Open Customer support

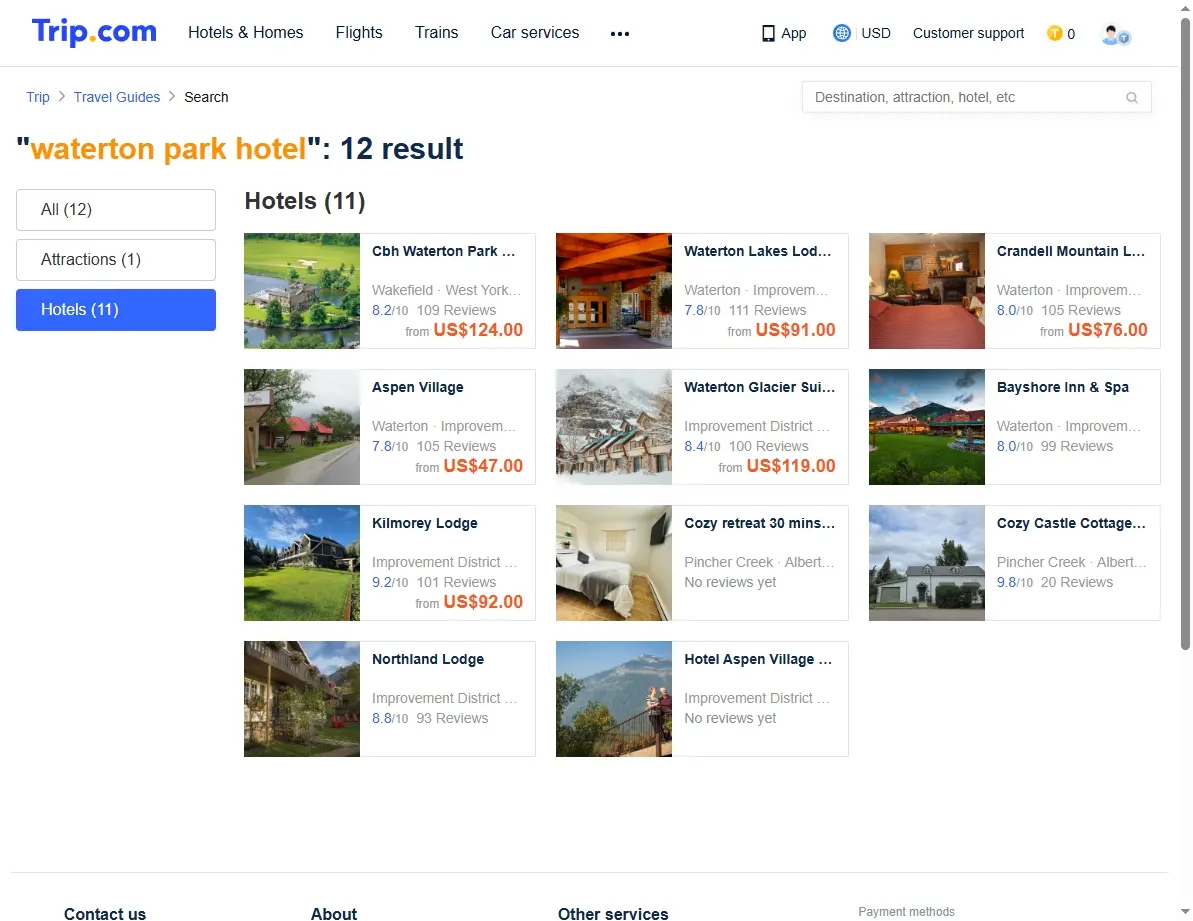969,33
